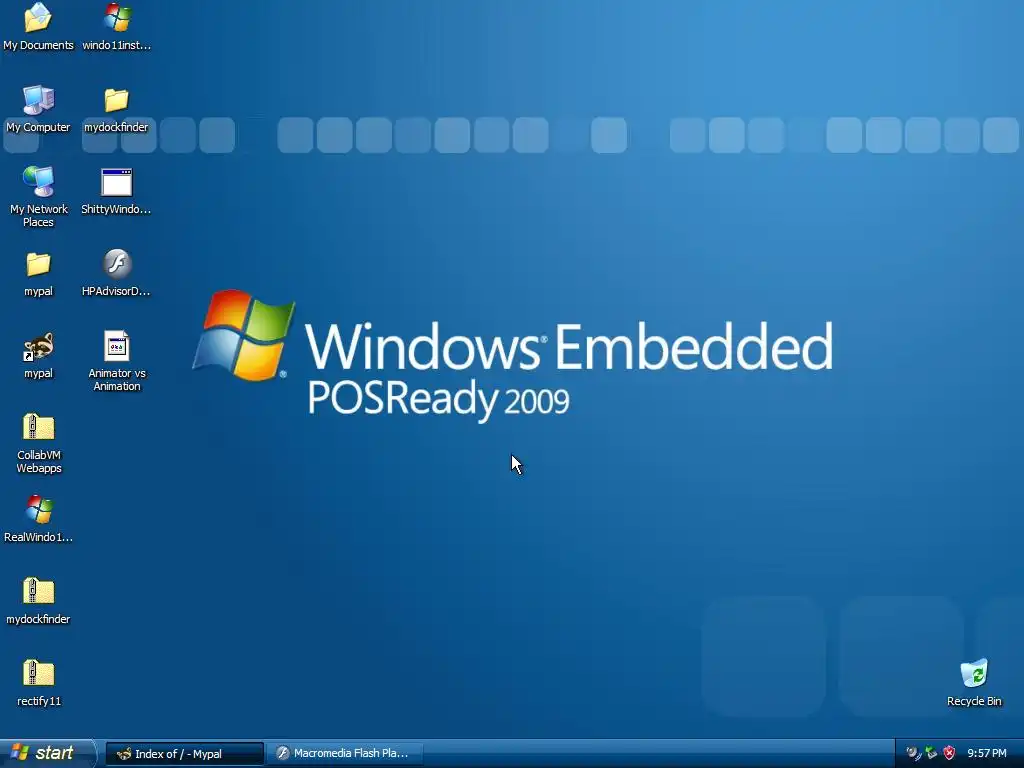Switch to Index of / - Mypal taskbar button
Image resolution: width=1024 pixels, height=768 pixels.
coord(185,754)
